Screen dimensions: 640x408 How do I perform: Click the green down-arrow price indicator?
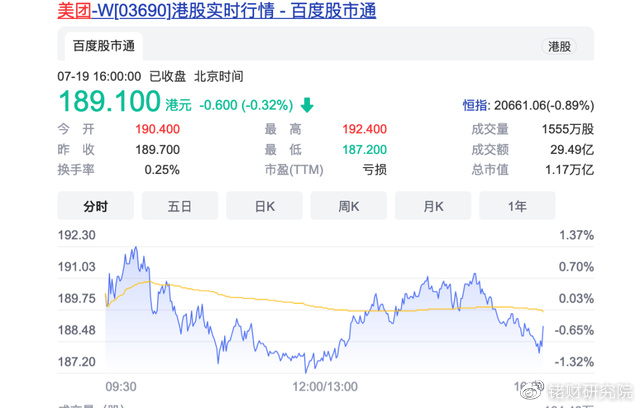(307, 105)
